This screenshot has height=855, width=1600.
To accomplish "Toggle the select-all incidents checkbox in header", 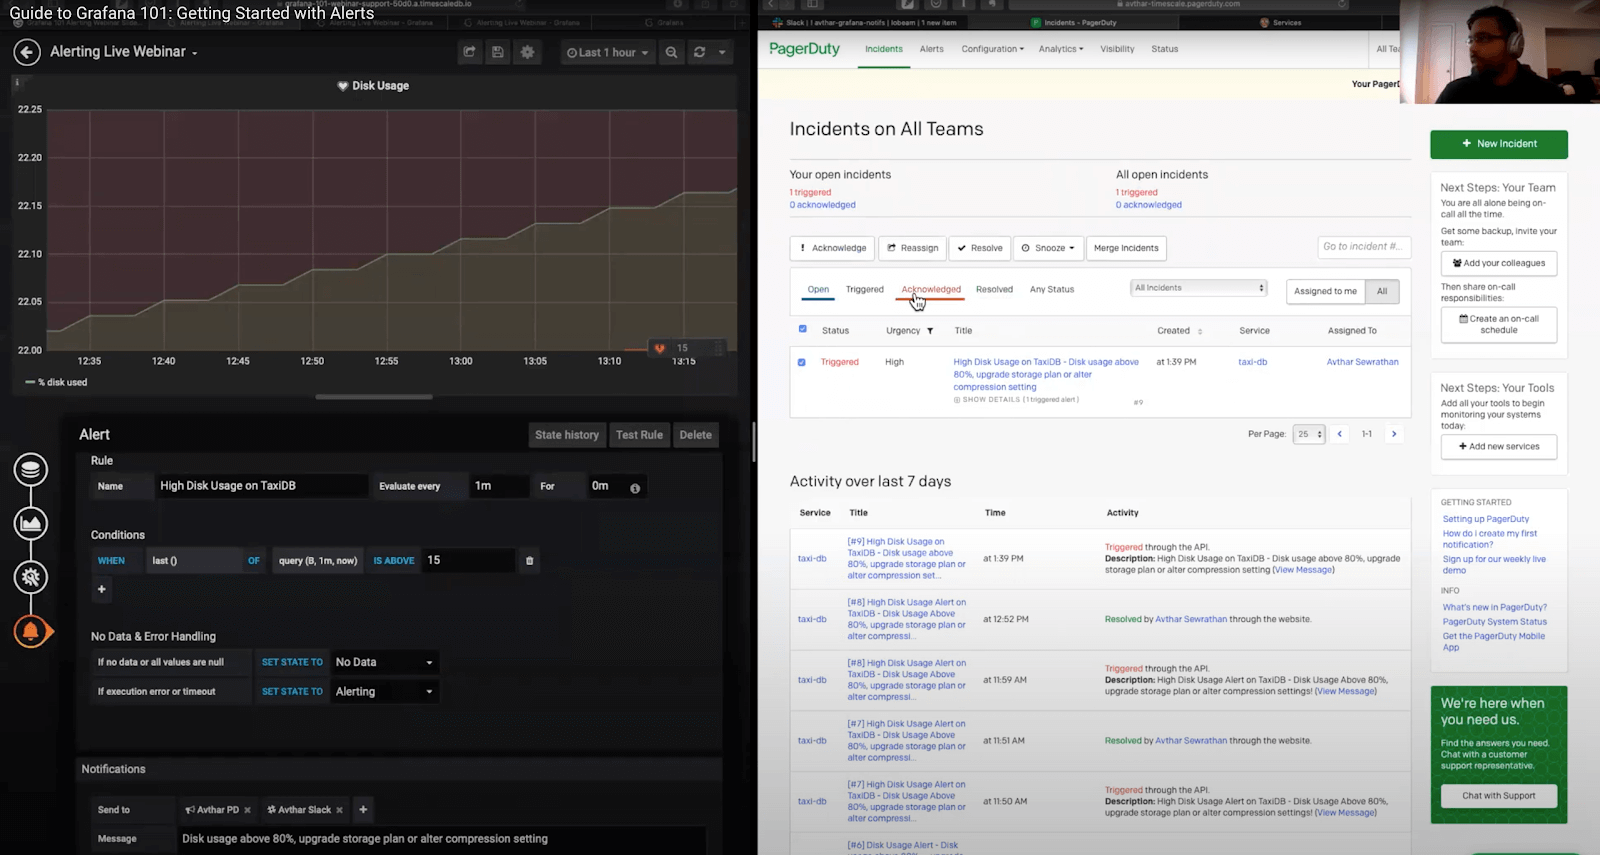I will tap(802, 329).
